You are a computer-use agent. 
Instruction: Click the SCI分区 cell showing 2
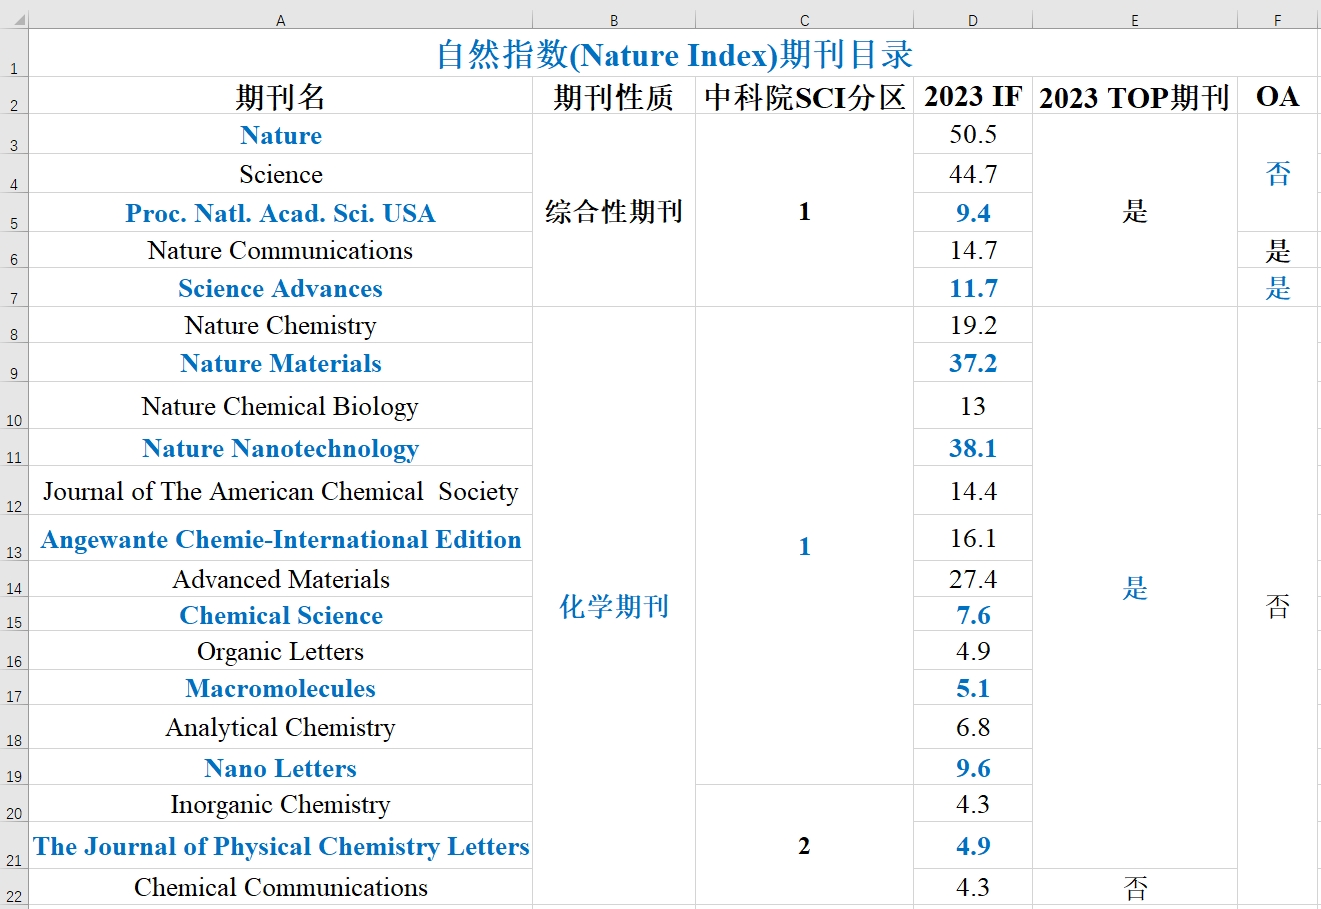coord(804,845)
